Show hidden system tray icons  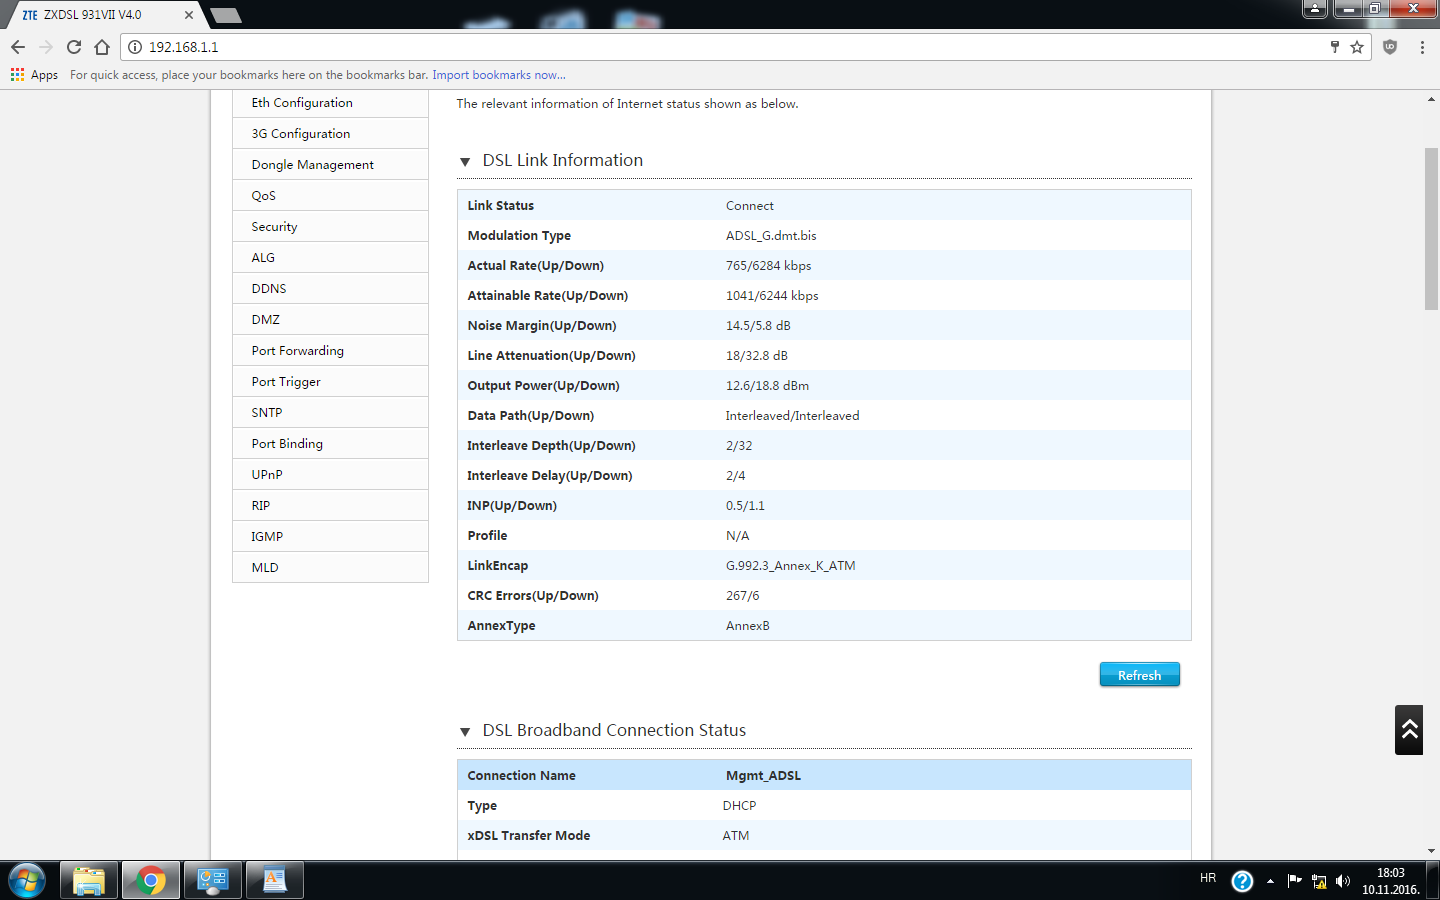[x=1270, y=881]
